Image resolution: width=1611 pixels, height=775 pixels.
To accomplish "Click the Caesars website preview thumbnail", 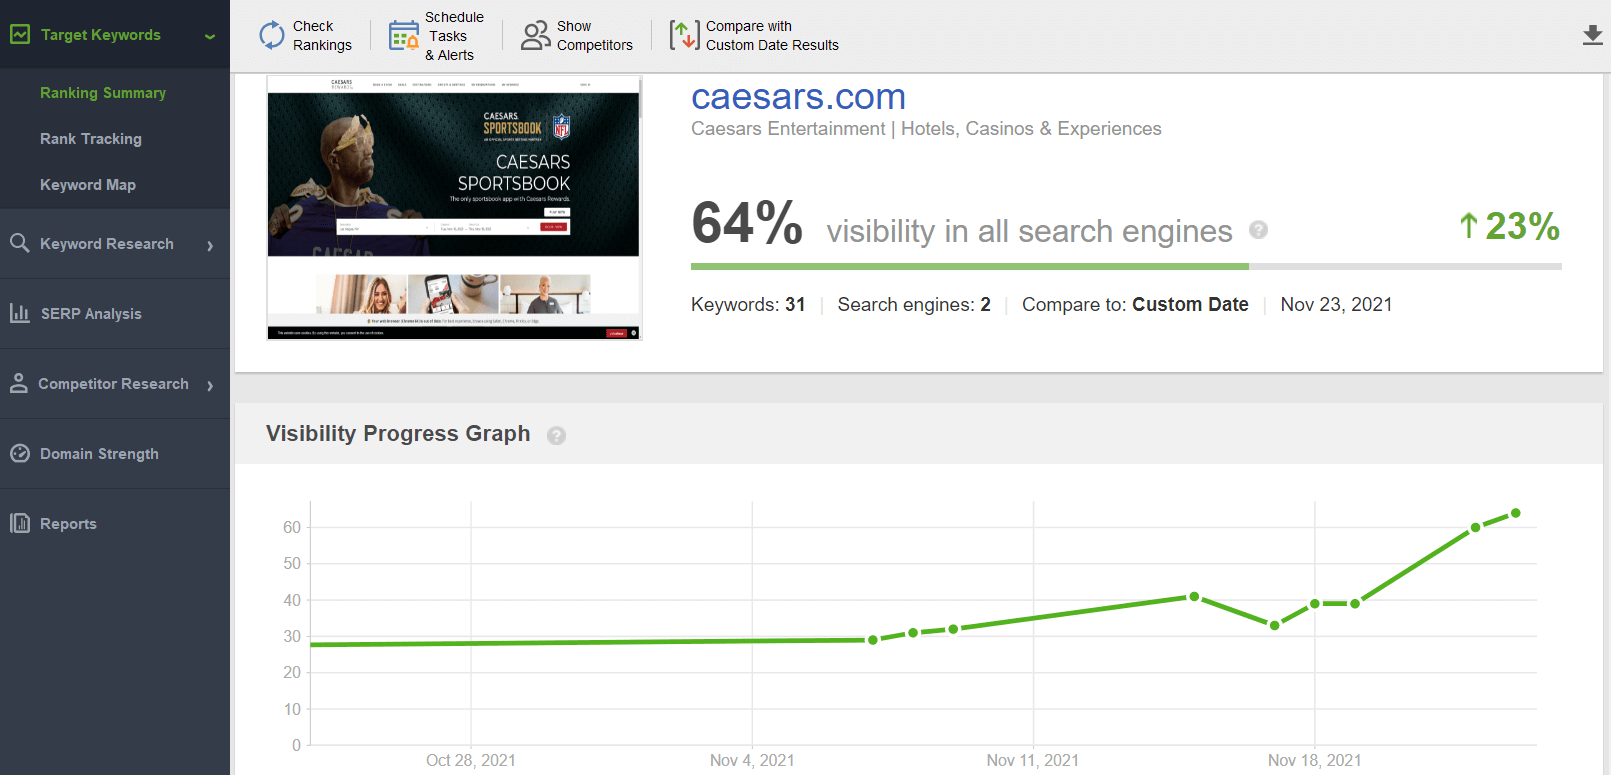I will (454, 208).
